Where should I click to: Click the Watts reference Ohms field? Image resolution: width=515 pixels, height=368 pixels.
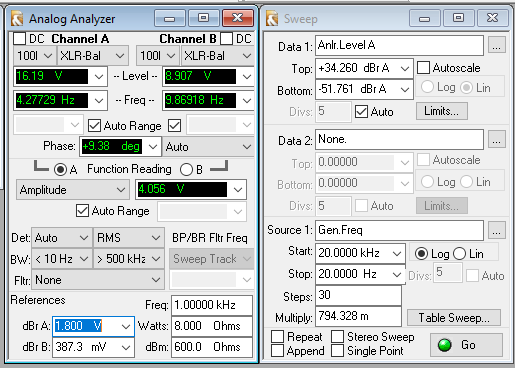212,326
